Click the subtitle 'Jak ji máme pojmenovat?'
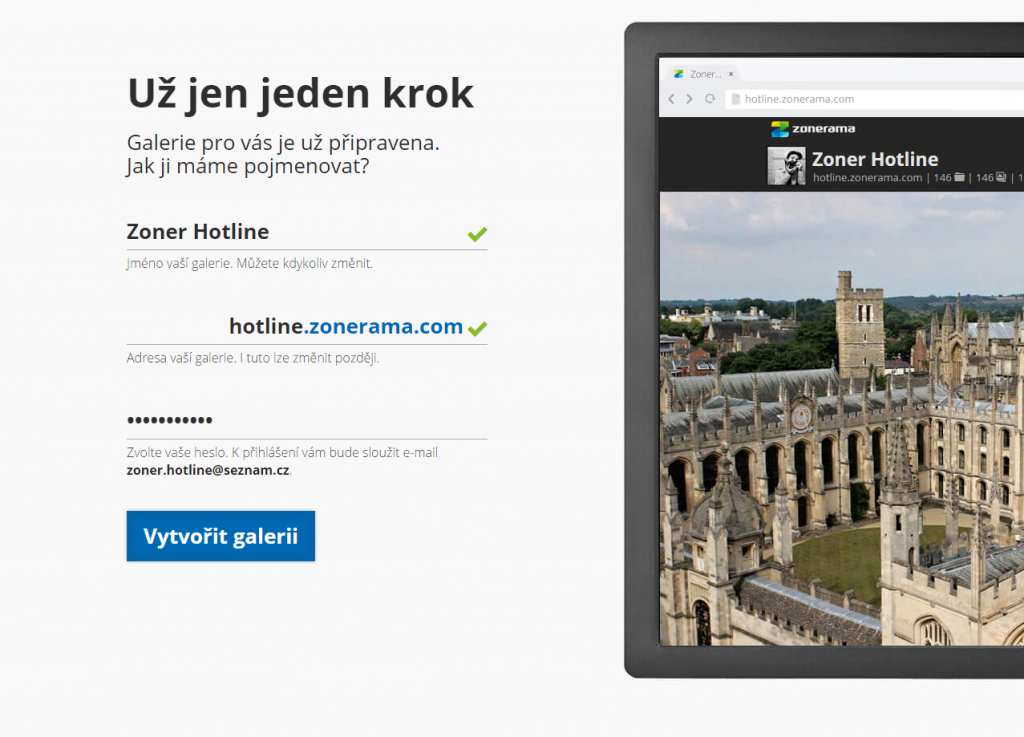The height and width of the screenshot is (737, 1024). [248, 166]
